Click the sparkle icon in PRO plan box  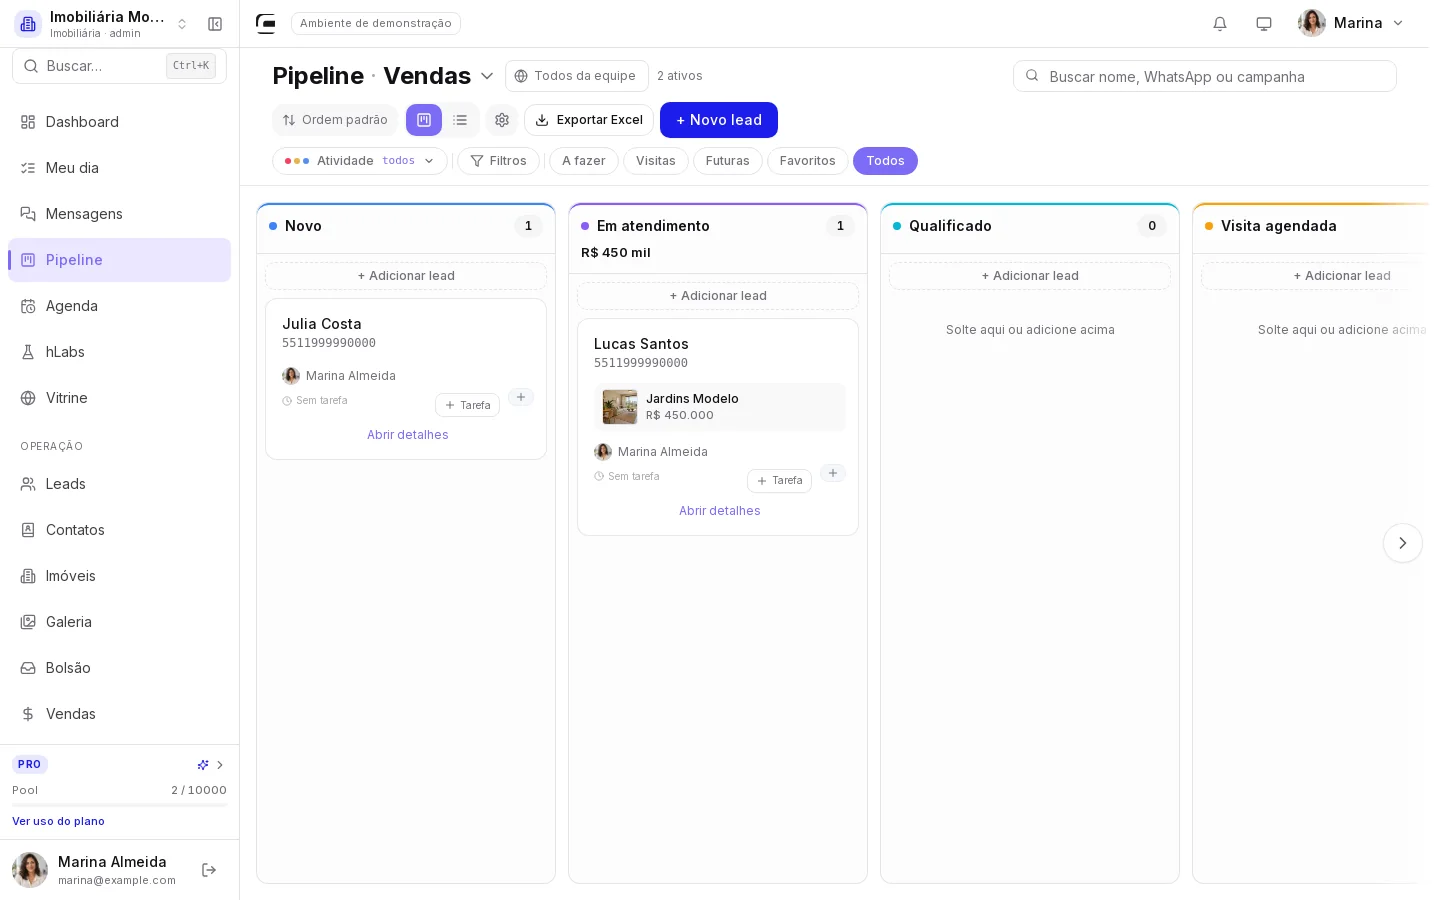[203, 765]
